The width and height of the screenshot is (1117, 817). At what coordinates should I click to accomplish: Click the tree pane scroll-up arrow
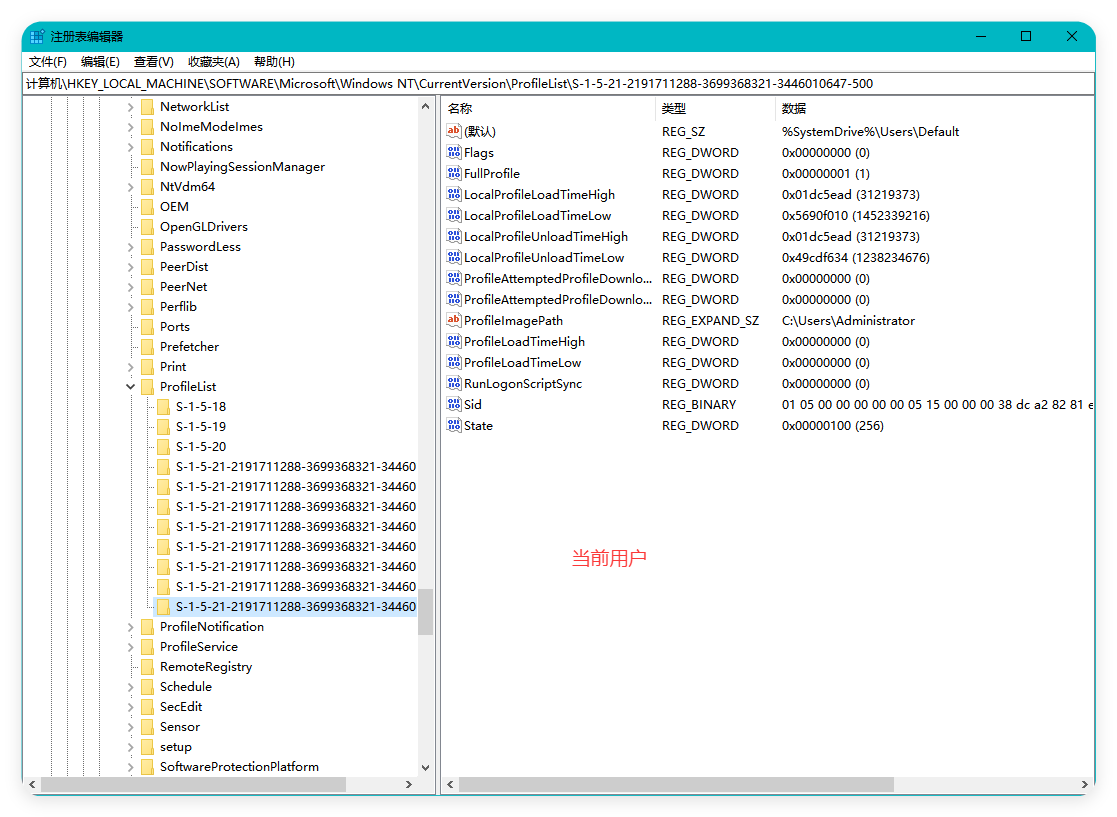click(425, 106)
